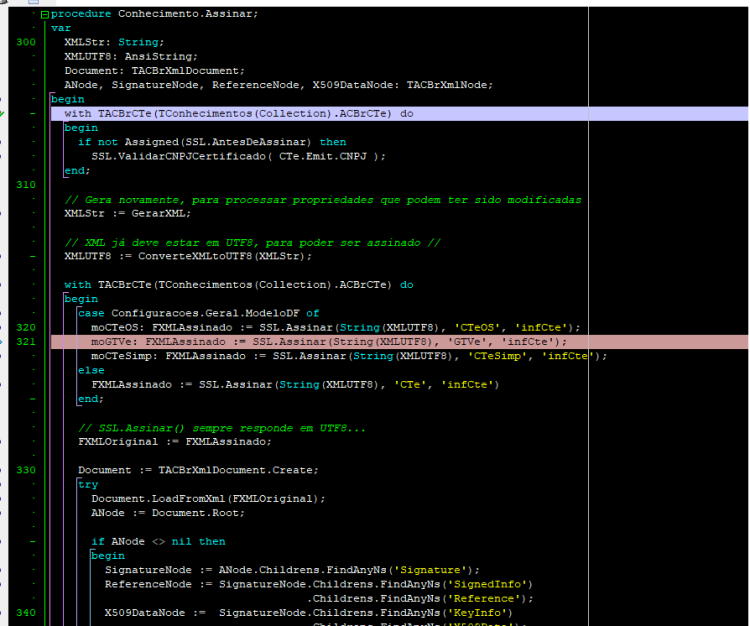The height and width of the screenshot is (626, 750).
Task: Click the 'Gera novamente' comment line
Action: (323, 199)
